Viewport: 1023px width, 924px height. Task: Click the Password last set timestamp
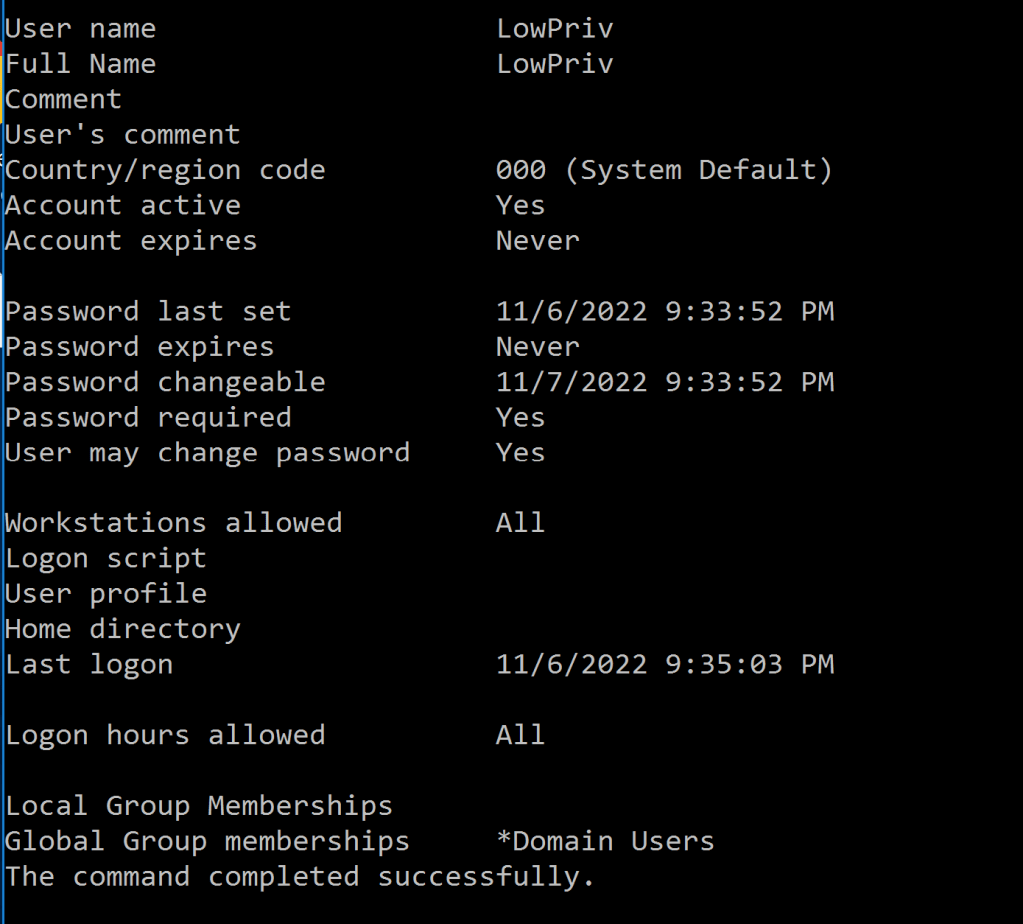coord(664,312)
